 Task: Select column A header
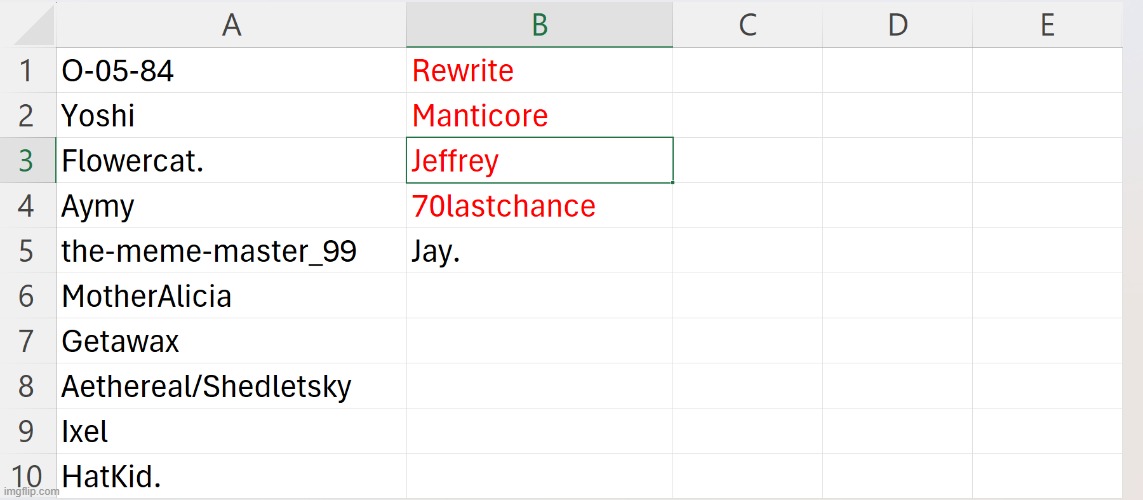[231, 25]
